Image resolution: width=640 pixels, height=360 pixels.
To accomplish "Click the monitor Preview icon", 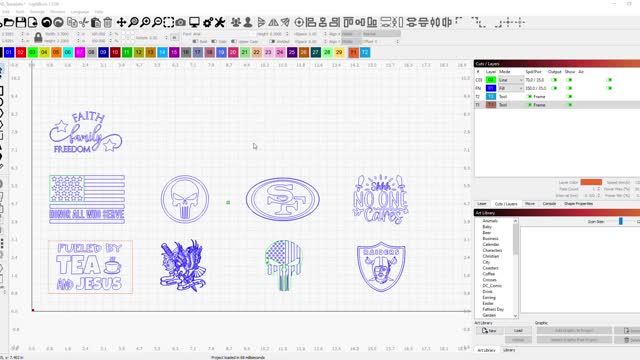I will (x=194, y=22).
